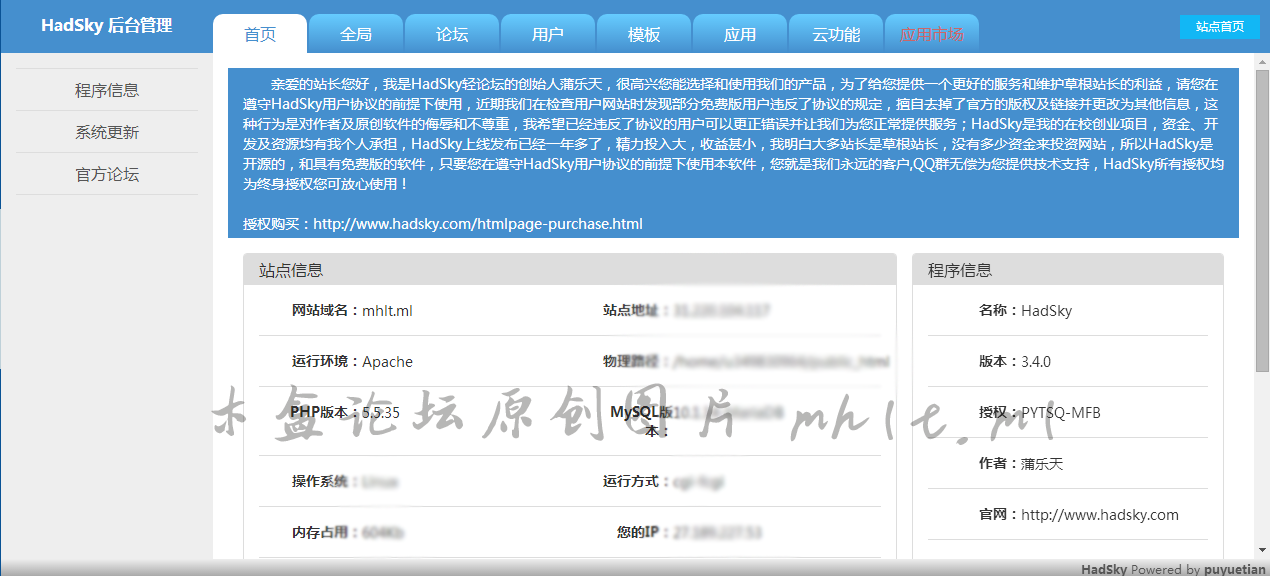The height and width of the screenshot is (576, 1270).
Task: Select 程序信息 in the sidebar
Action: coord(107,90)
